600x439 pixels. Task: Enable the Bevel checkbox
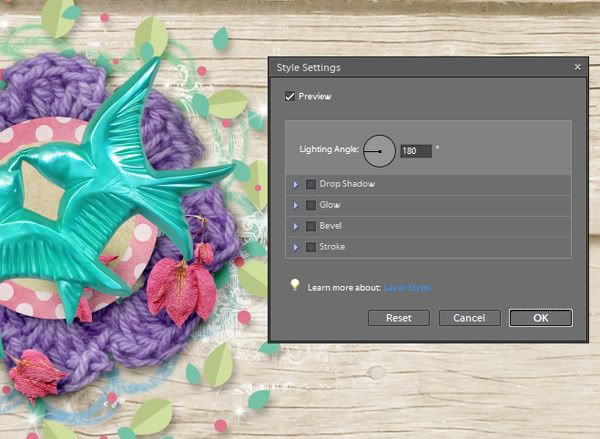311,226
